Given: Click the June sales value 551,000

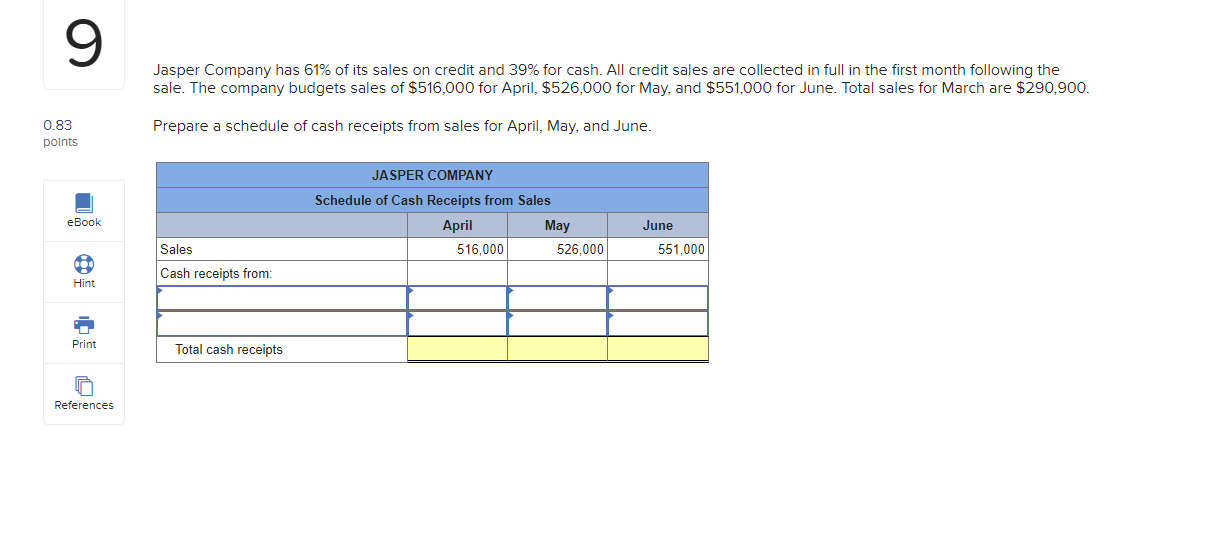Looking at the screenshot, I should [x=681, y=249].
